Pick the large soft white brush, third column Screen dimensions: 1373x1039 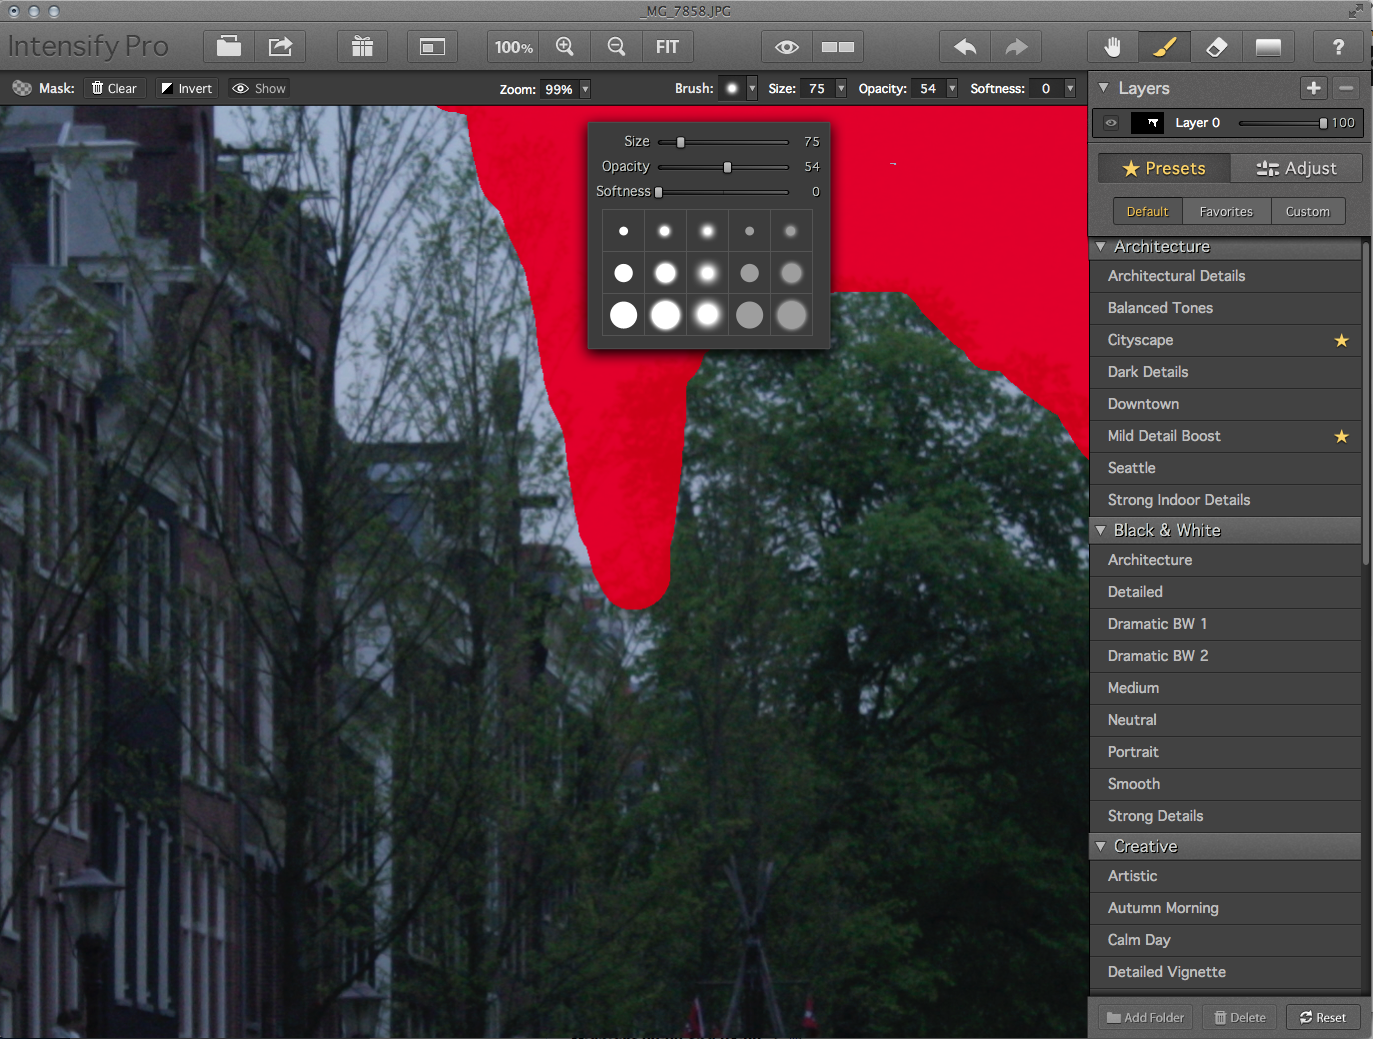click(707, 315)
